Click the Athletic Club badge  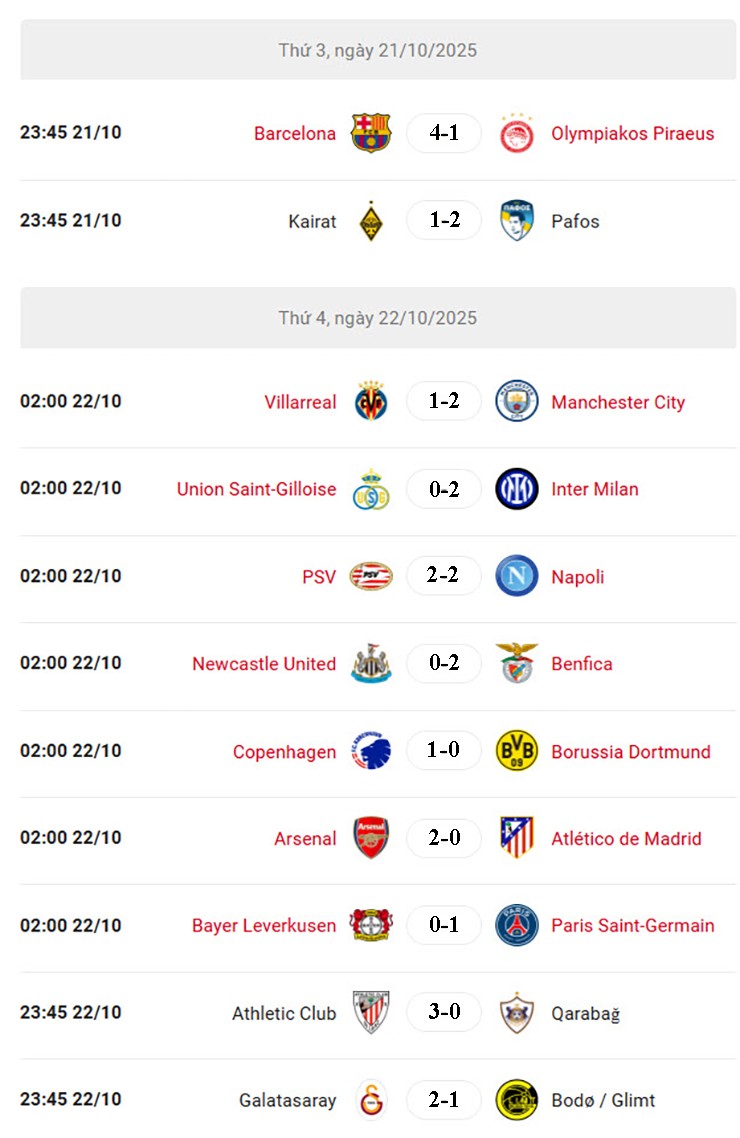point(371,1012)
